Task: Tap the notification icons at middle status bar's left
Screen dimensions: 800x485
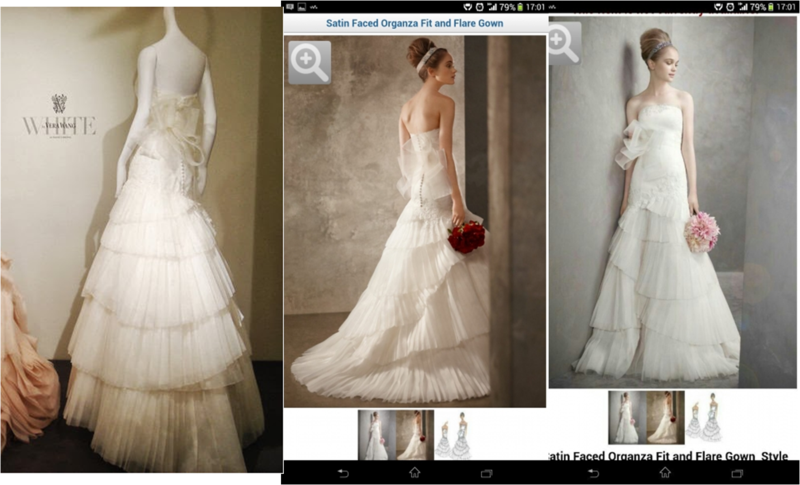Action: pyautogui.click(x=296, y=7)
